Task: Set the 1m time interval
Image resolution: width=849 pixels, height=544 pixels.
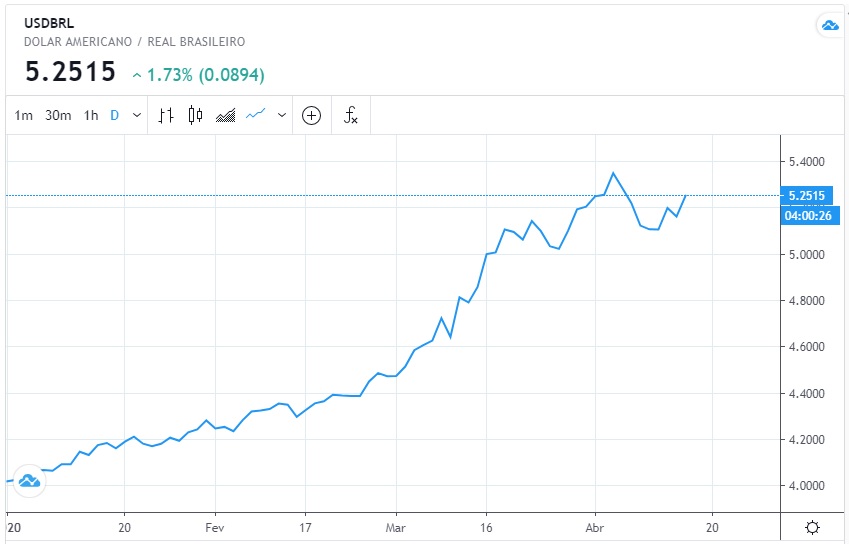Action: [x=24, y=115]
